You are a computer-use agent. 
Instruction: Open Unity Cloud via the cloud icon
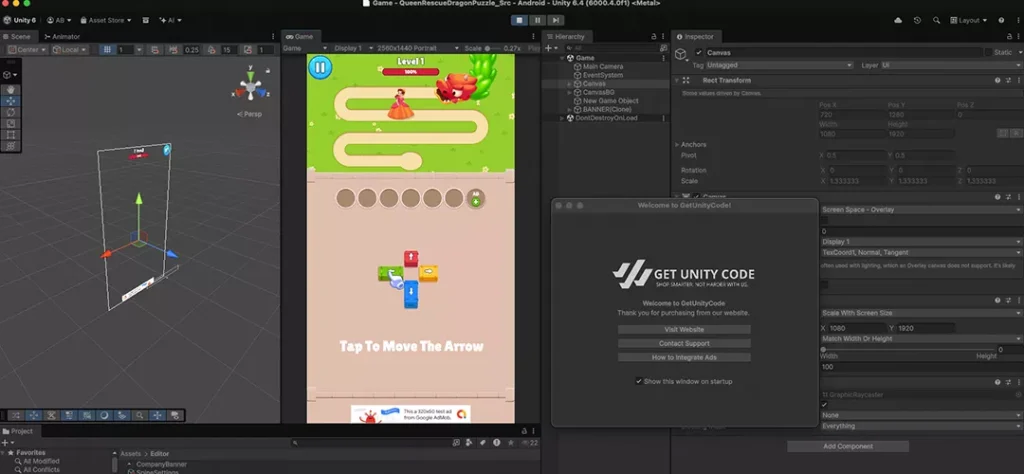coord(898,20)
